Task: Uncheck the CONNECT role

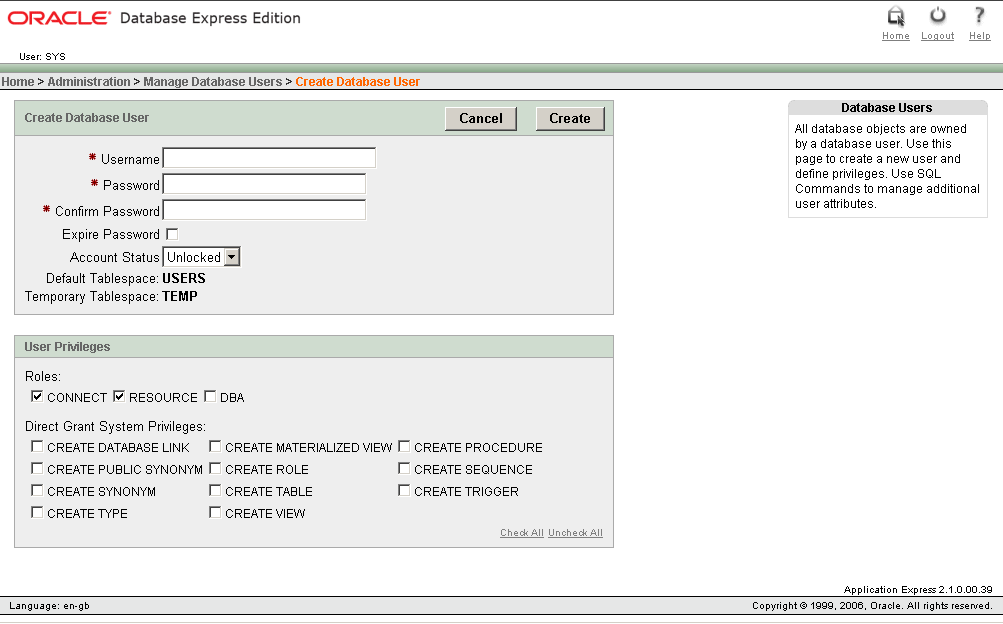Action: (37, 396)
